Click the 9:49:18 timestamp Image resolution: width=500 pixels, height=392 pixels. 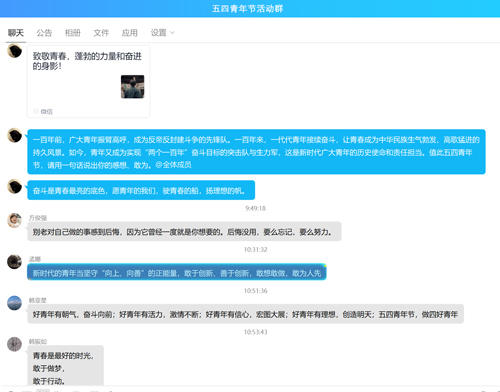point(255,208)
